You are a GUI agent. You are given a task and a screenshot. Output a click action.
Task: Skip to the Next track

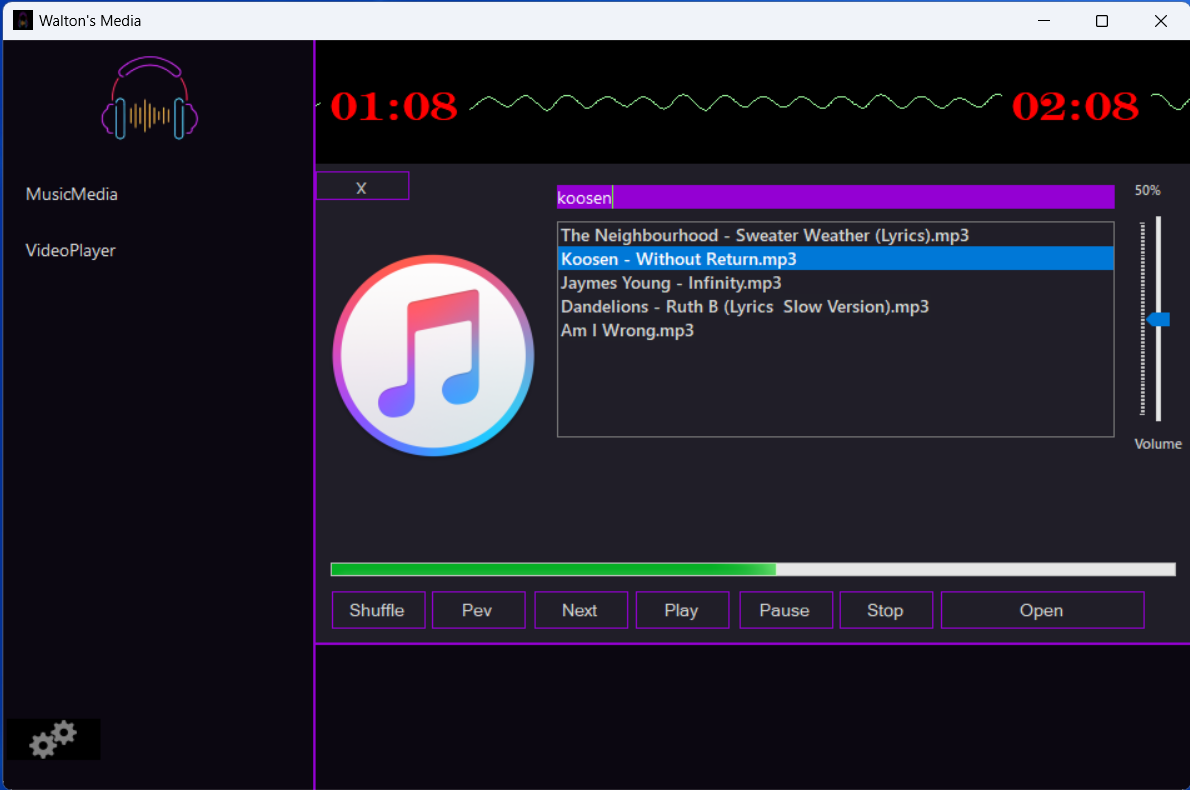click(x=580, y=610)
